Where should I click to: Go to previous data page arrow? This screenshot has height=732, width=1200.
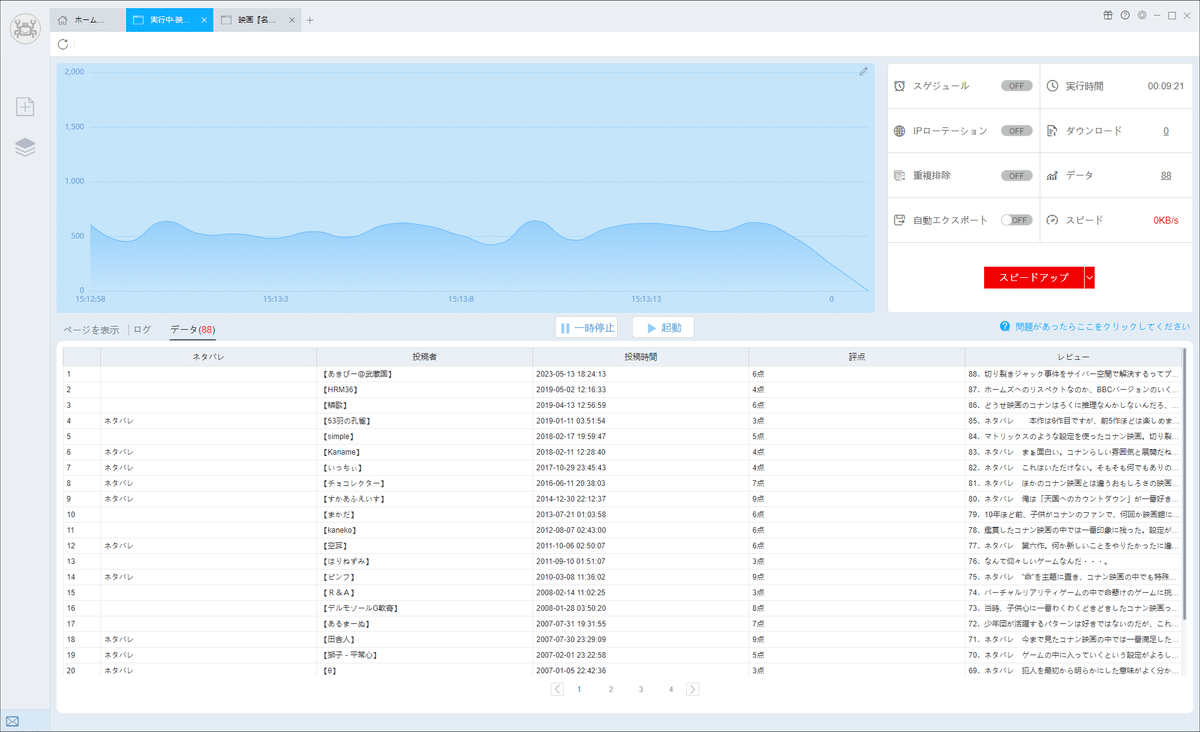click(557, 689)
